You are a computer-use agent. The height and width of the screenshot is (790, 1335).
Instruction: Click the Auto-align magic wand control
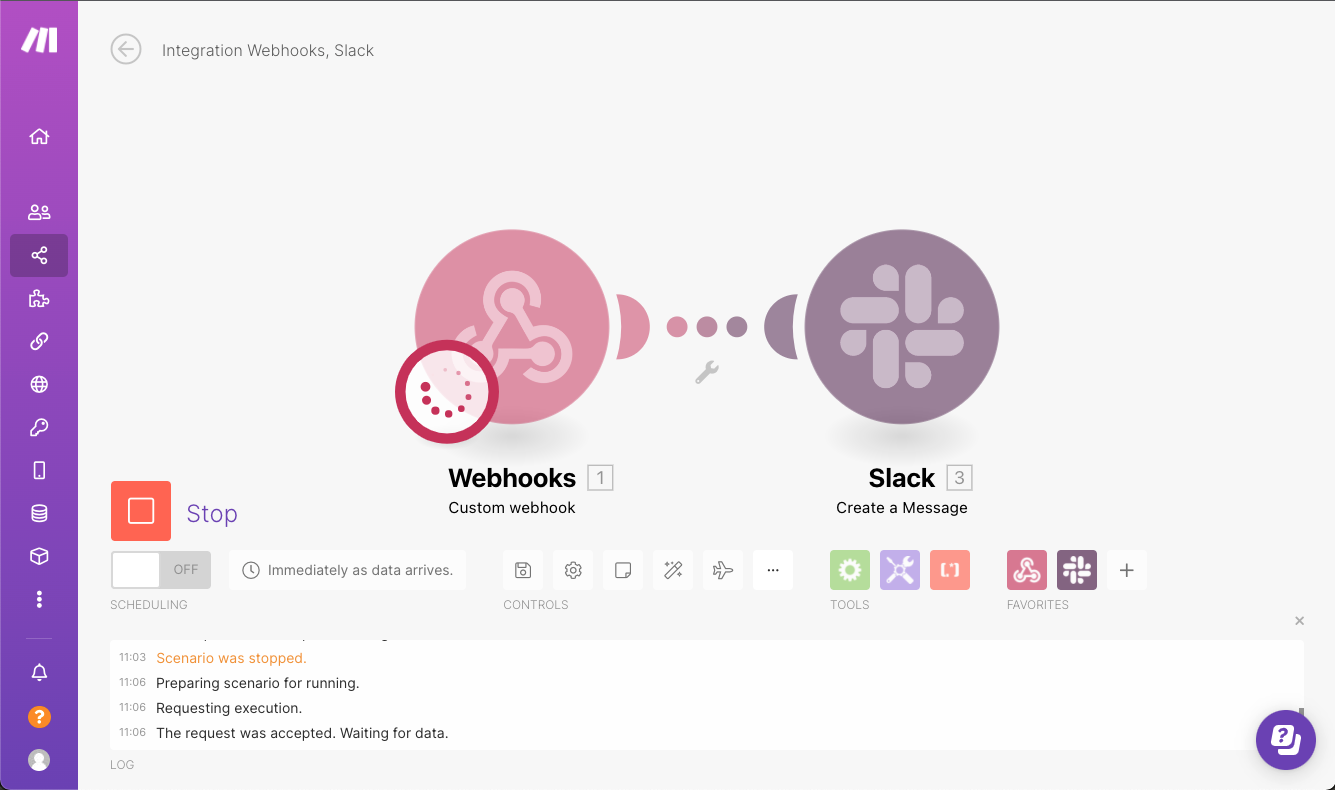click(x=673, y=570)
